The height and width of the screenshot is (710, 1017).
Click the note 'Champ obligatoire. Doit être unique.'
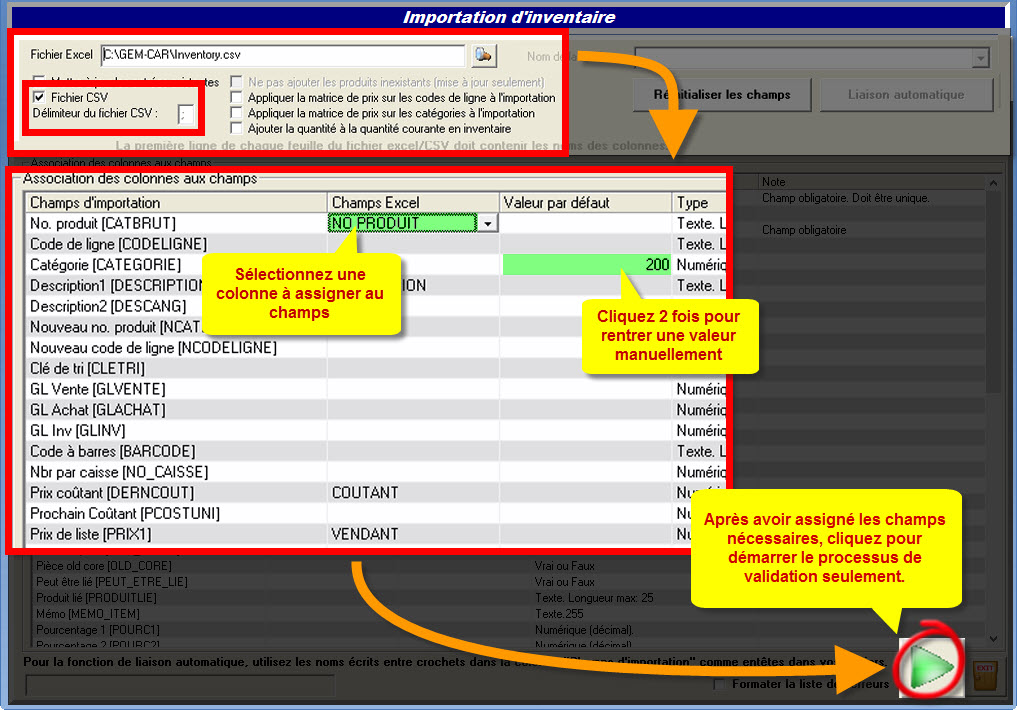[x=845, y=198]
